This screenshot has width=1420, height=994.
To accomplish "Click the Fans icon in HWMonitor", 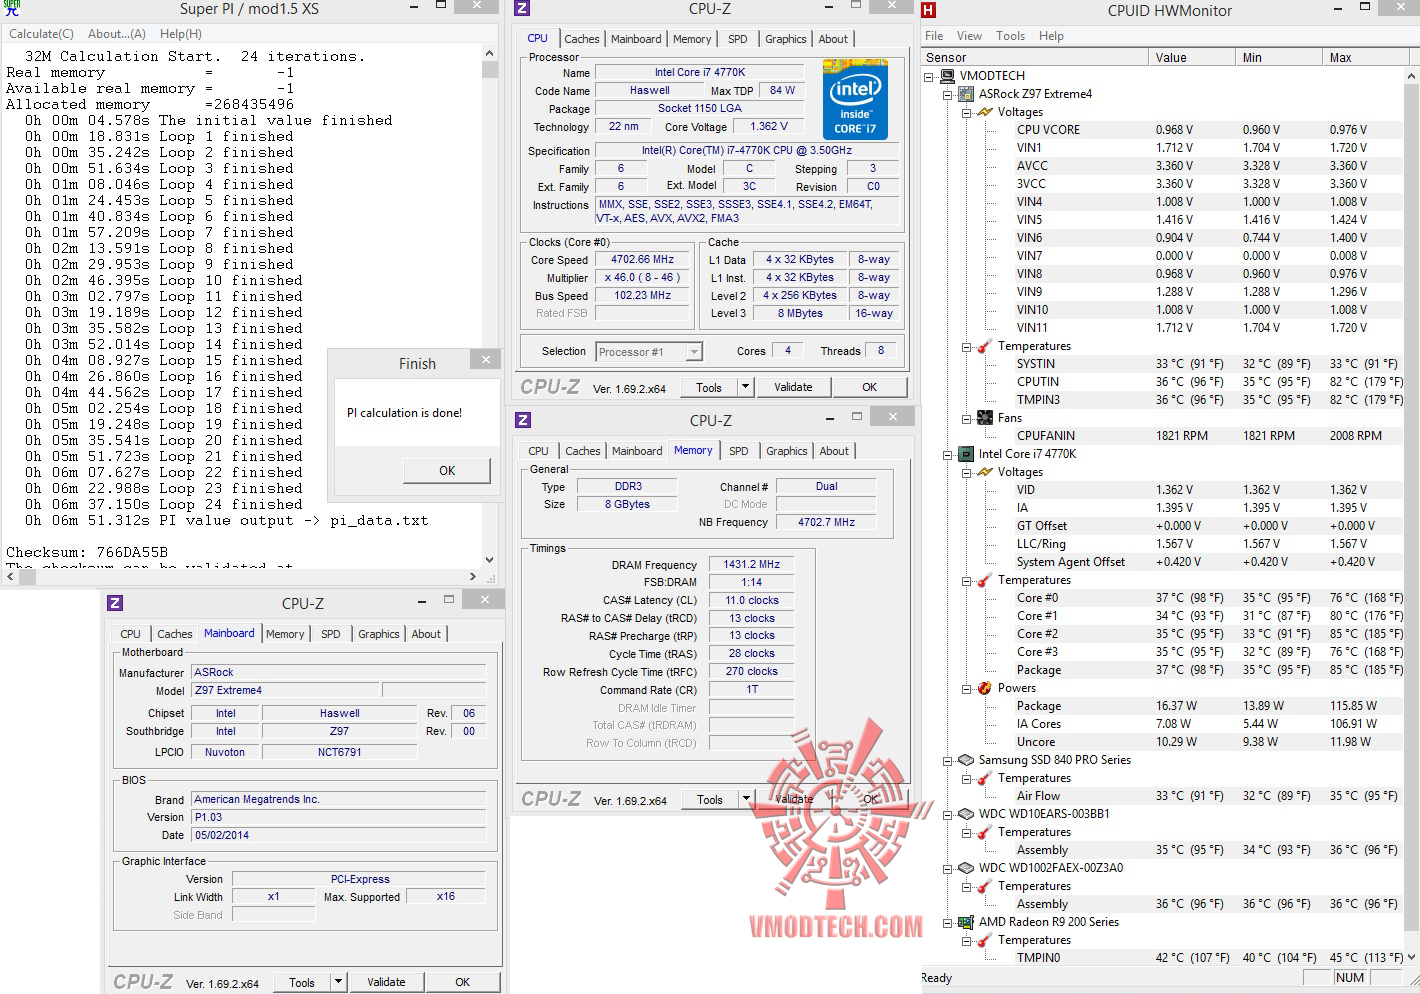I will point(985,418).
